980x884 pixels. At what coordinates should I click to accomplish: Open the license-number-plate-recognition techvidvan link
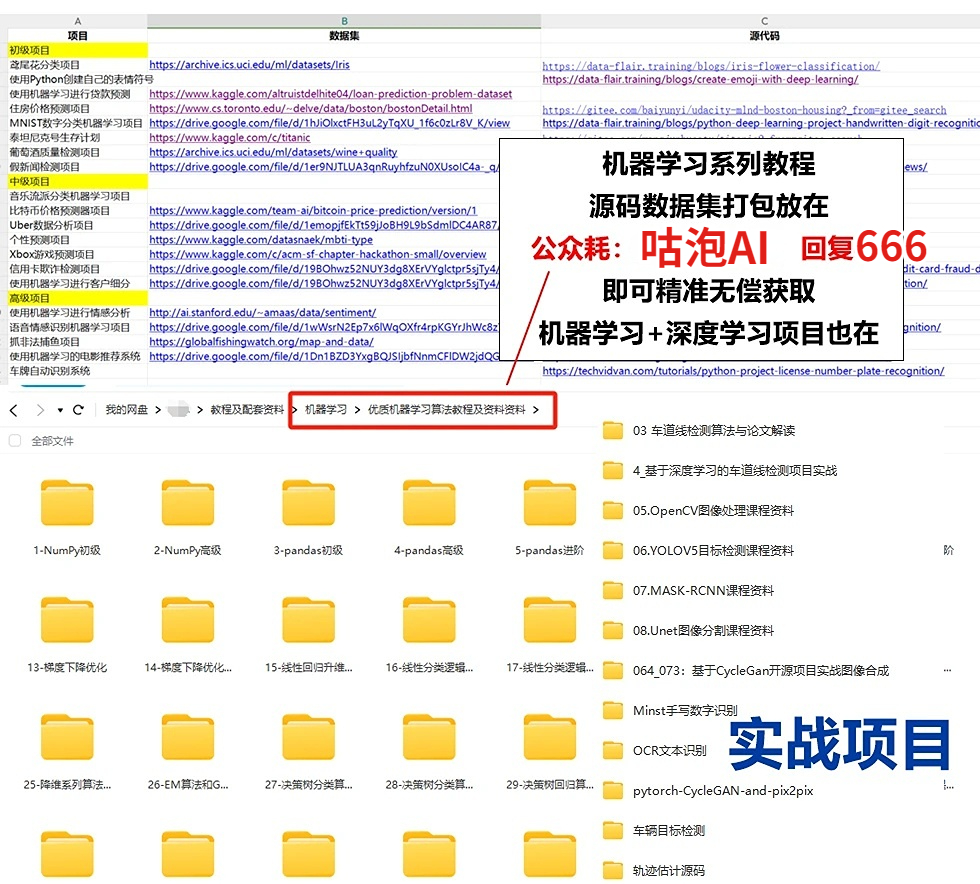743,371
